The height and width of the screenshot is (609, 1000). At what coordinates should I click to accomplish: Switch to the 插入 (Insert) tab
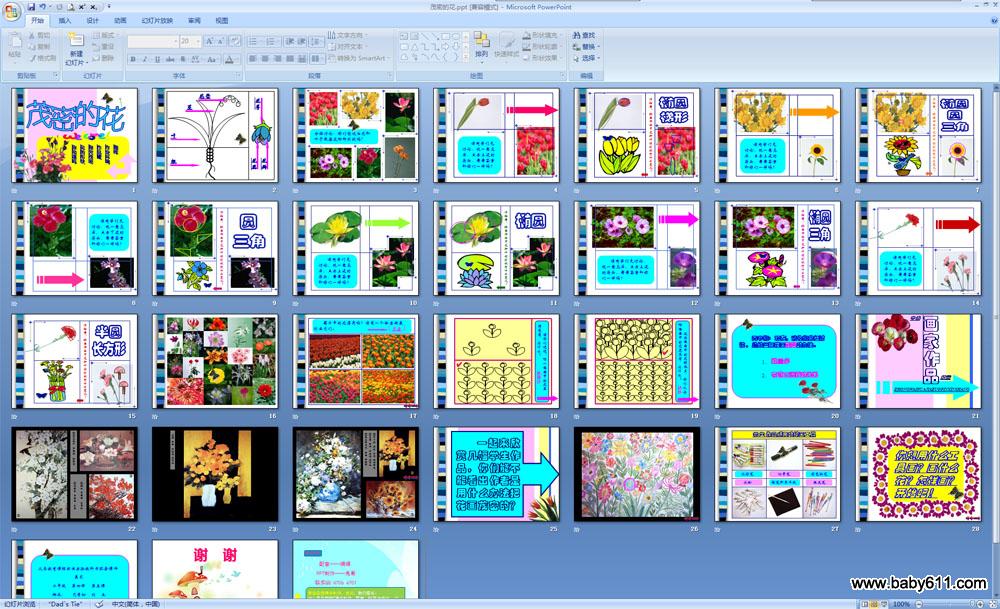(65, 20)
